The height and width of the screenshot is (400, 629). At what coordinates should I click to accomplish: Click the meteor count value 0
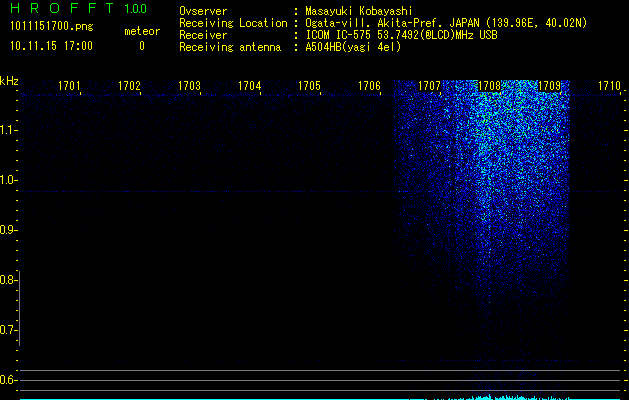click(x=142, y=46)
